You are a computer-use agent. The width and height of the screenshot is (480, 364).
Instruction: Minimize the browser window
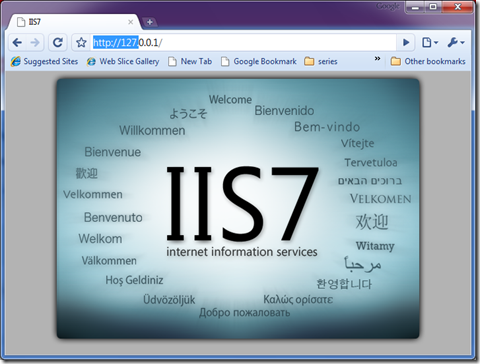pyautogui.click(x=415, y=7)
